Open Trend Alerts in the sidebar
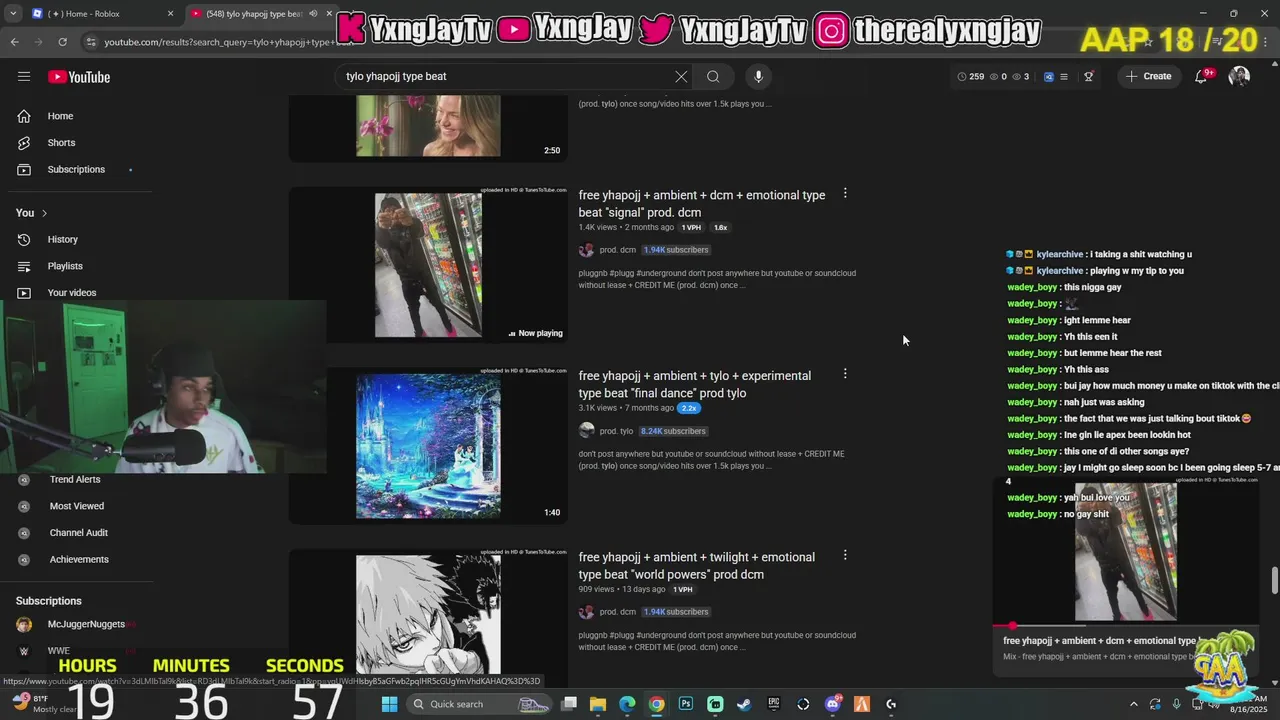The width and height of the screenshot is (1280, 720). (x=76, y=479)
